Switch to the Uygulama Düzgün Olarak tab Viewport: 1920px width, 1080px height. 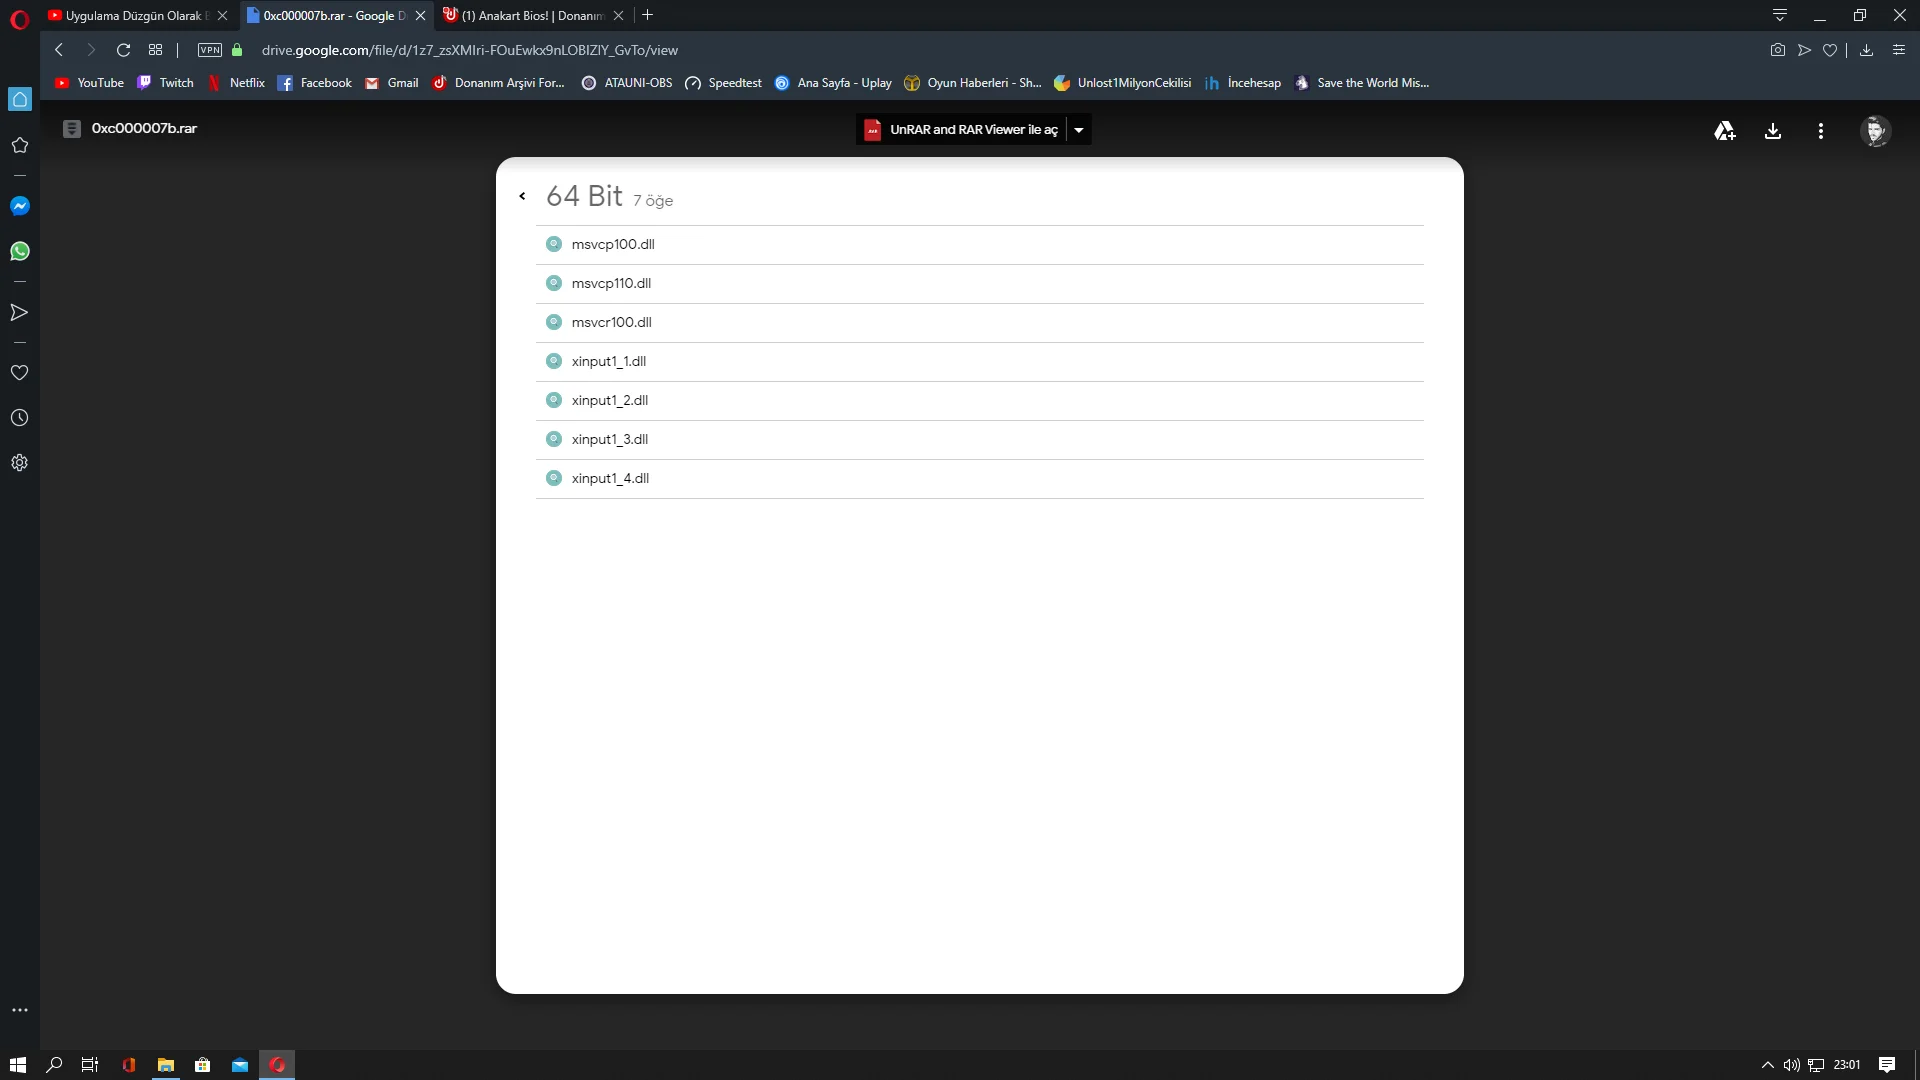point(132,16)
